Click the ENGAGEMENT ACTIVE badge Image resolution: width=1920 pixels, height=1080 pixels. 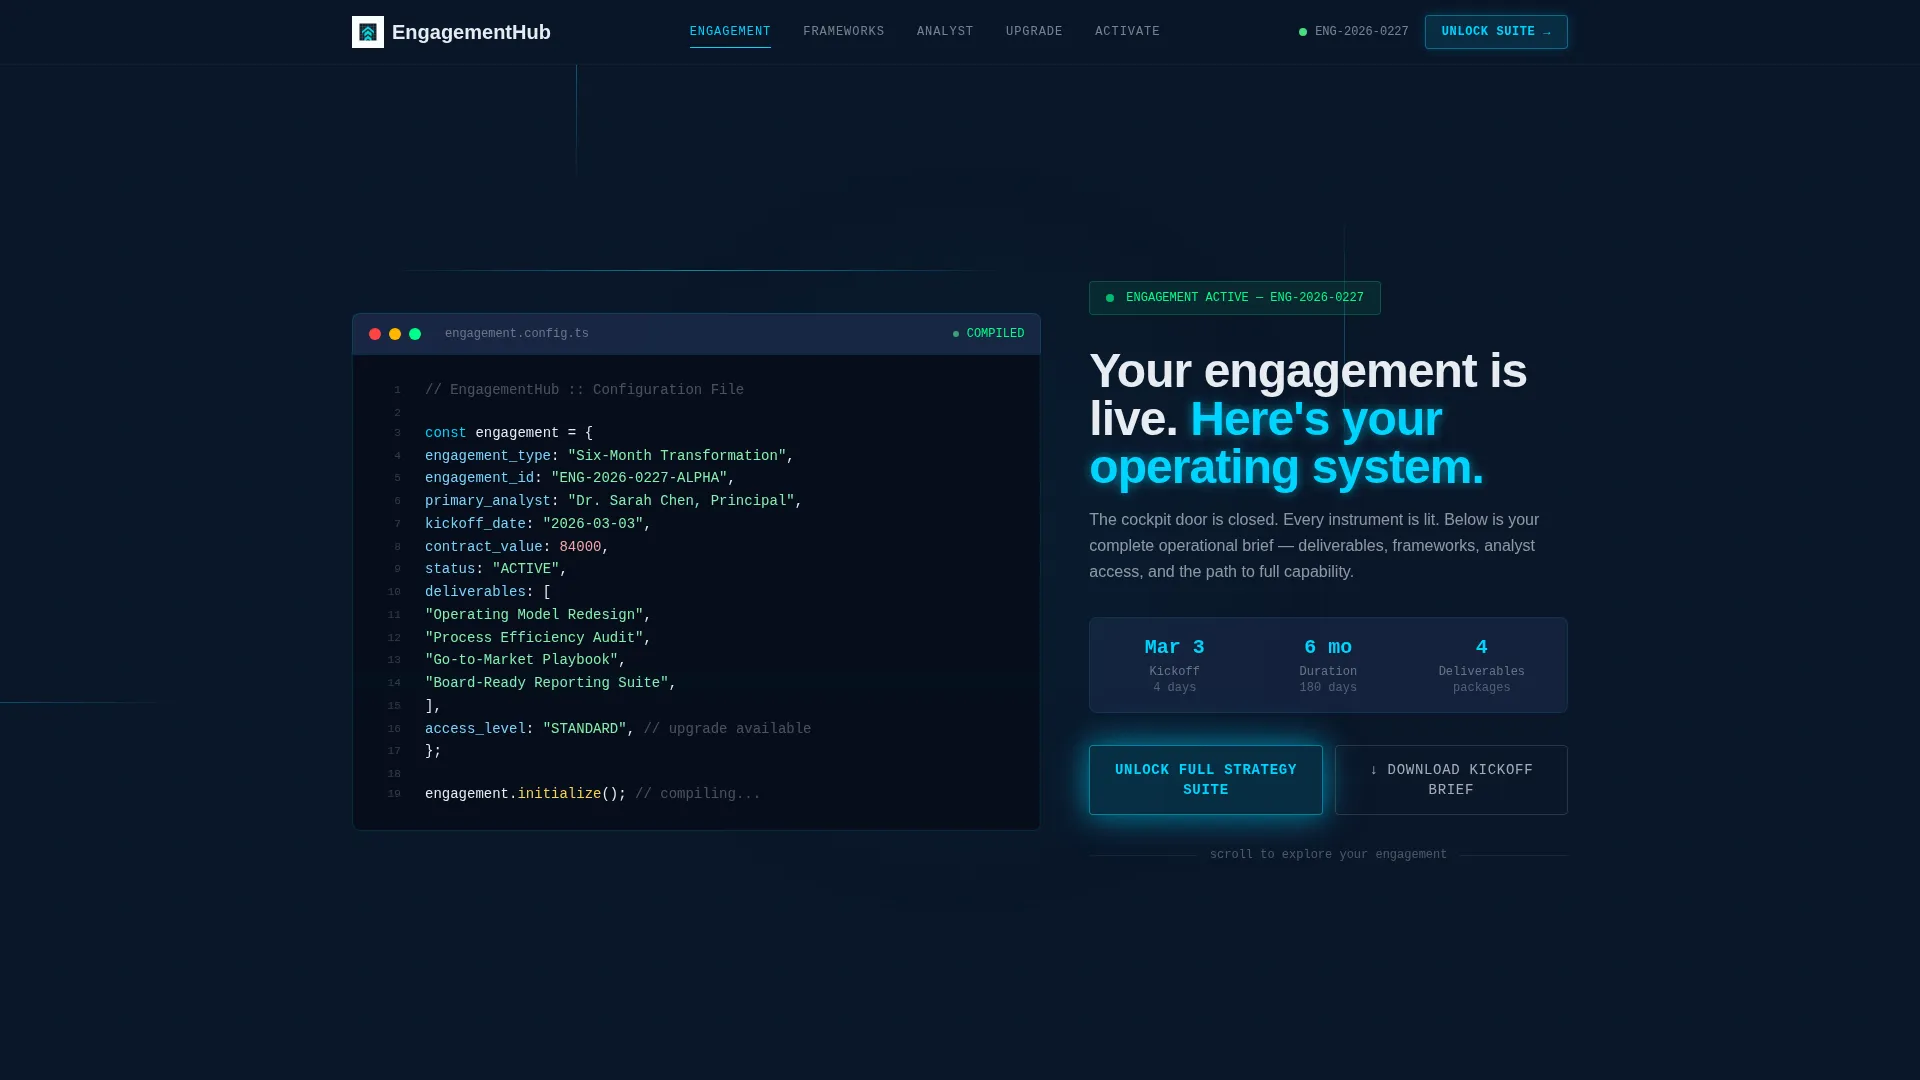click(1235, 298)
